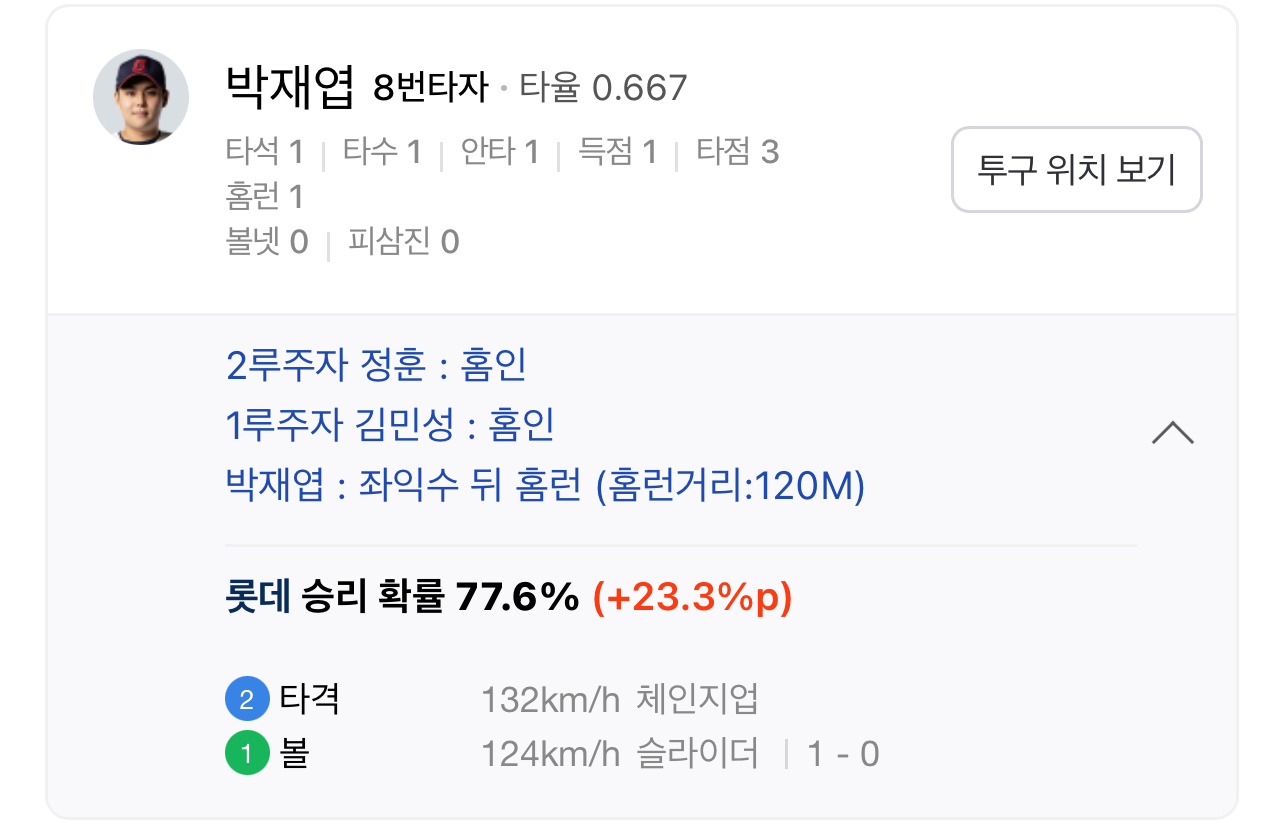Viewport: 1284px width, 823px height.
Task: Click the 투구 위치 보기 button
Action: (1076, 169)
